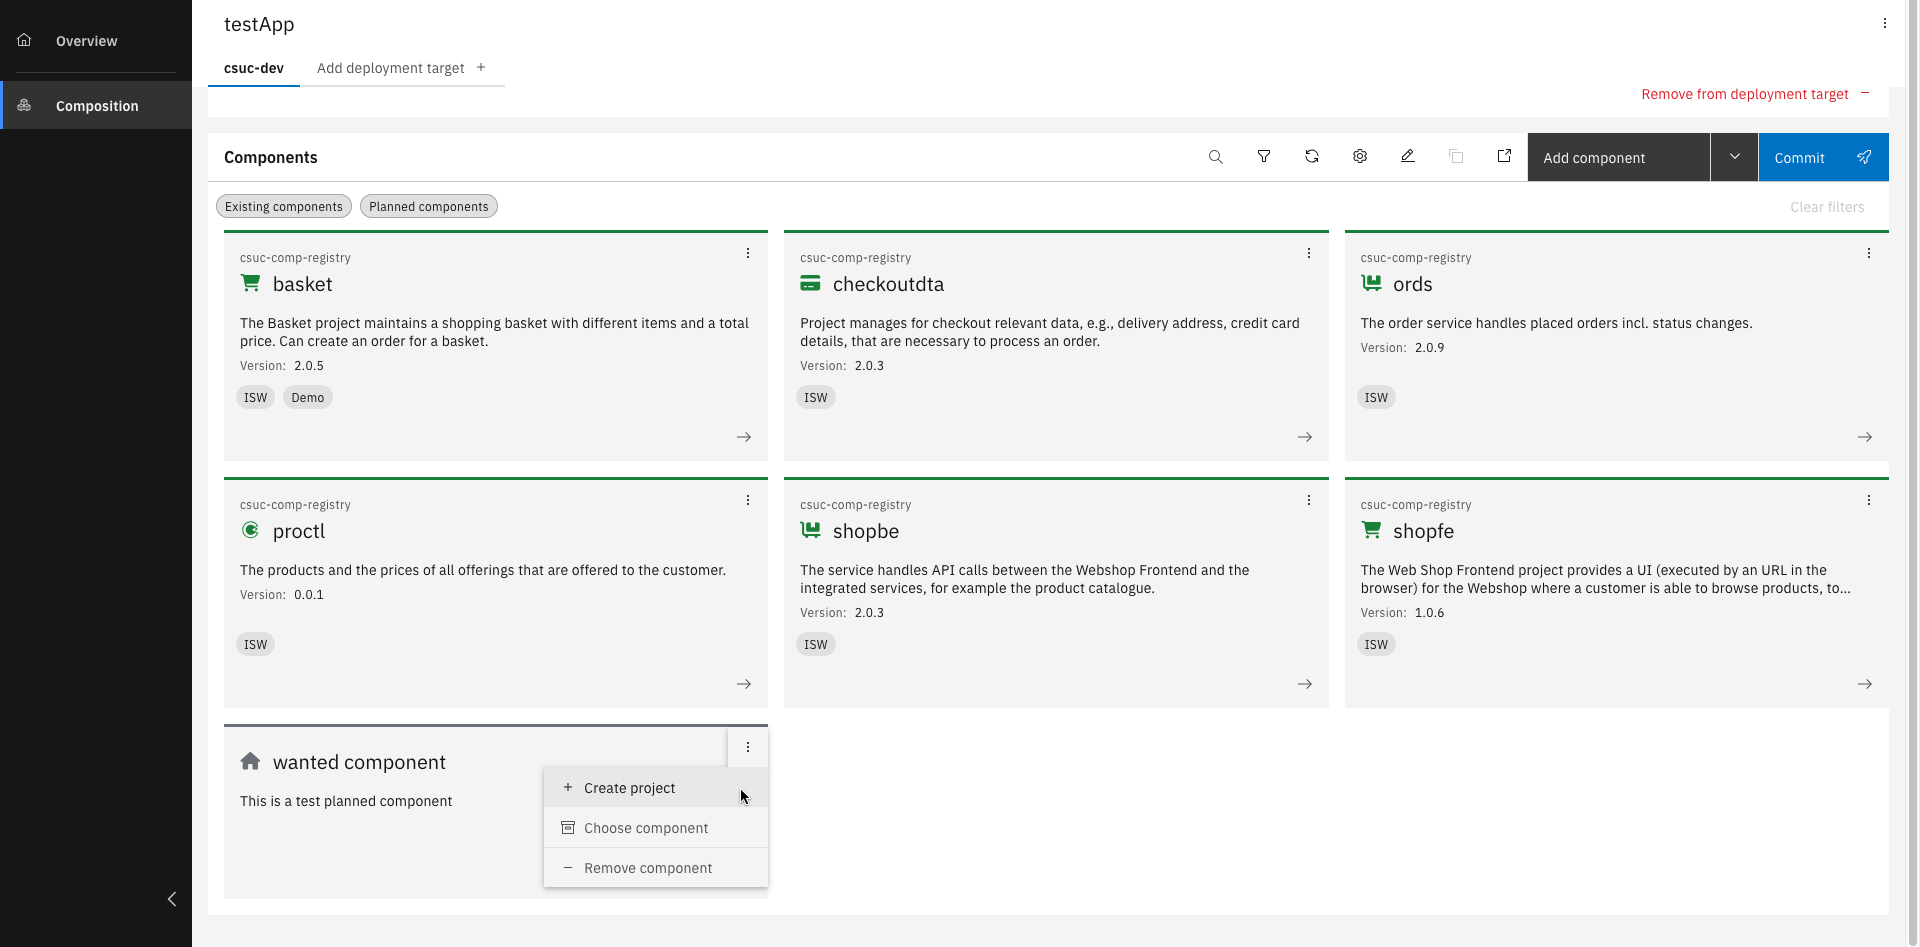This screenshot has height=947, width=1920.
Task: Select Create project from context menu
Action: (629, 788)
